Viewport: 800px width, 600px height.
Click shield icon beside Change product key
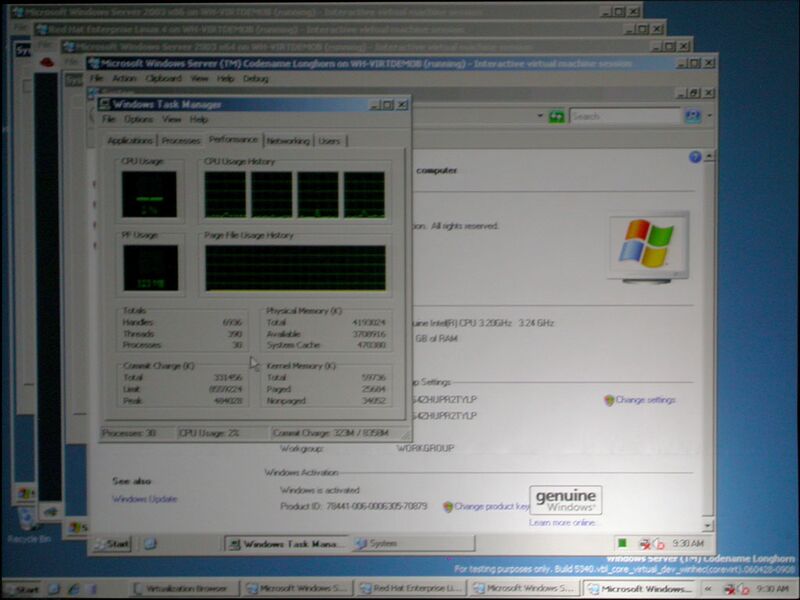click(x=448, y=507)
